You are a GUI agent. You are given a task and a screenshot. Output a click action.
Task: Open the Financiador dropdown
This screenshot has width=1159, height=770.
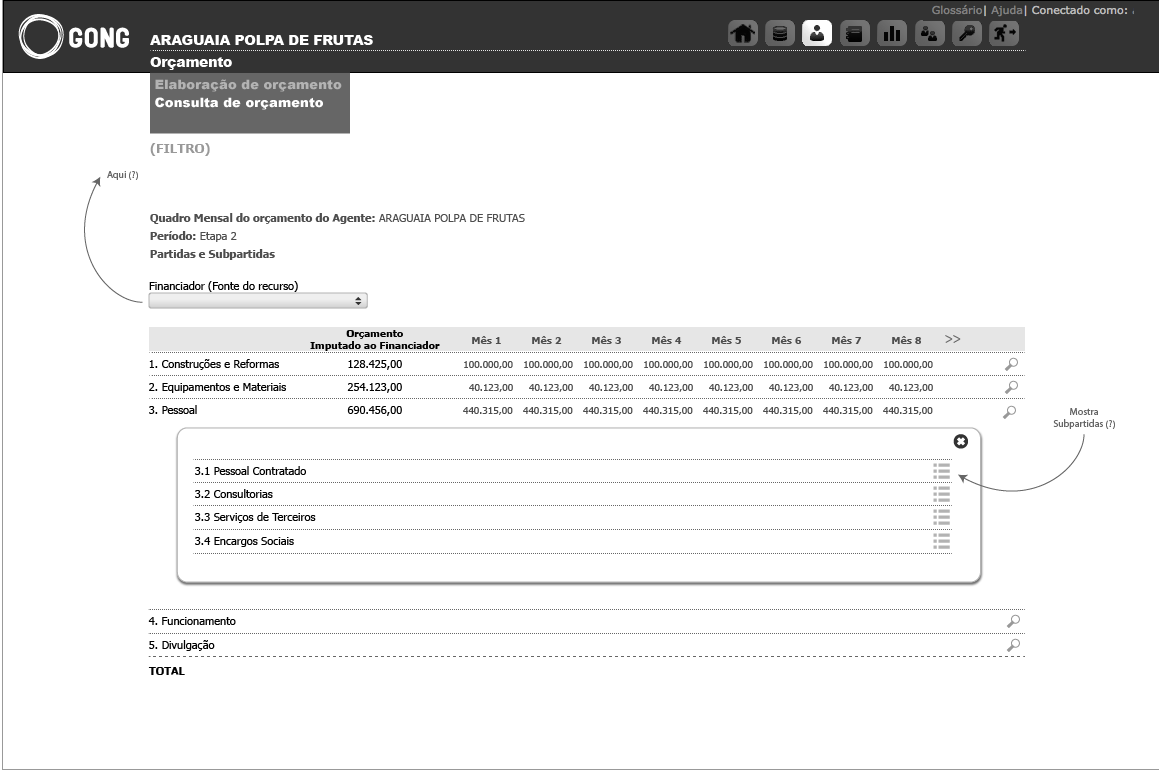(258, 301)
